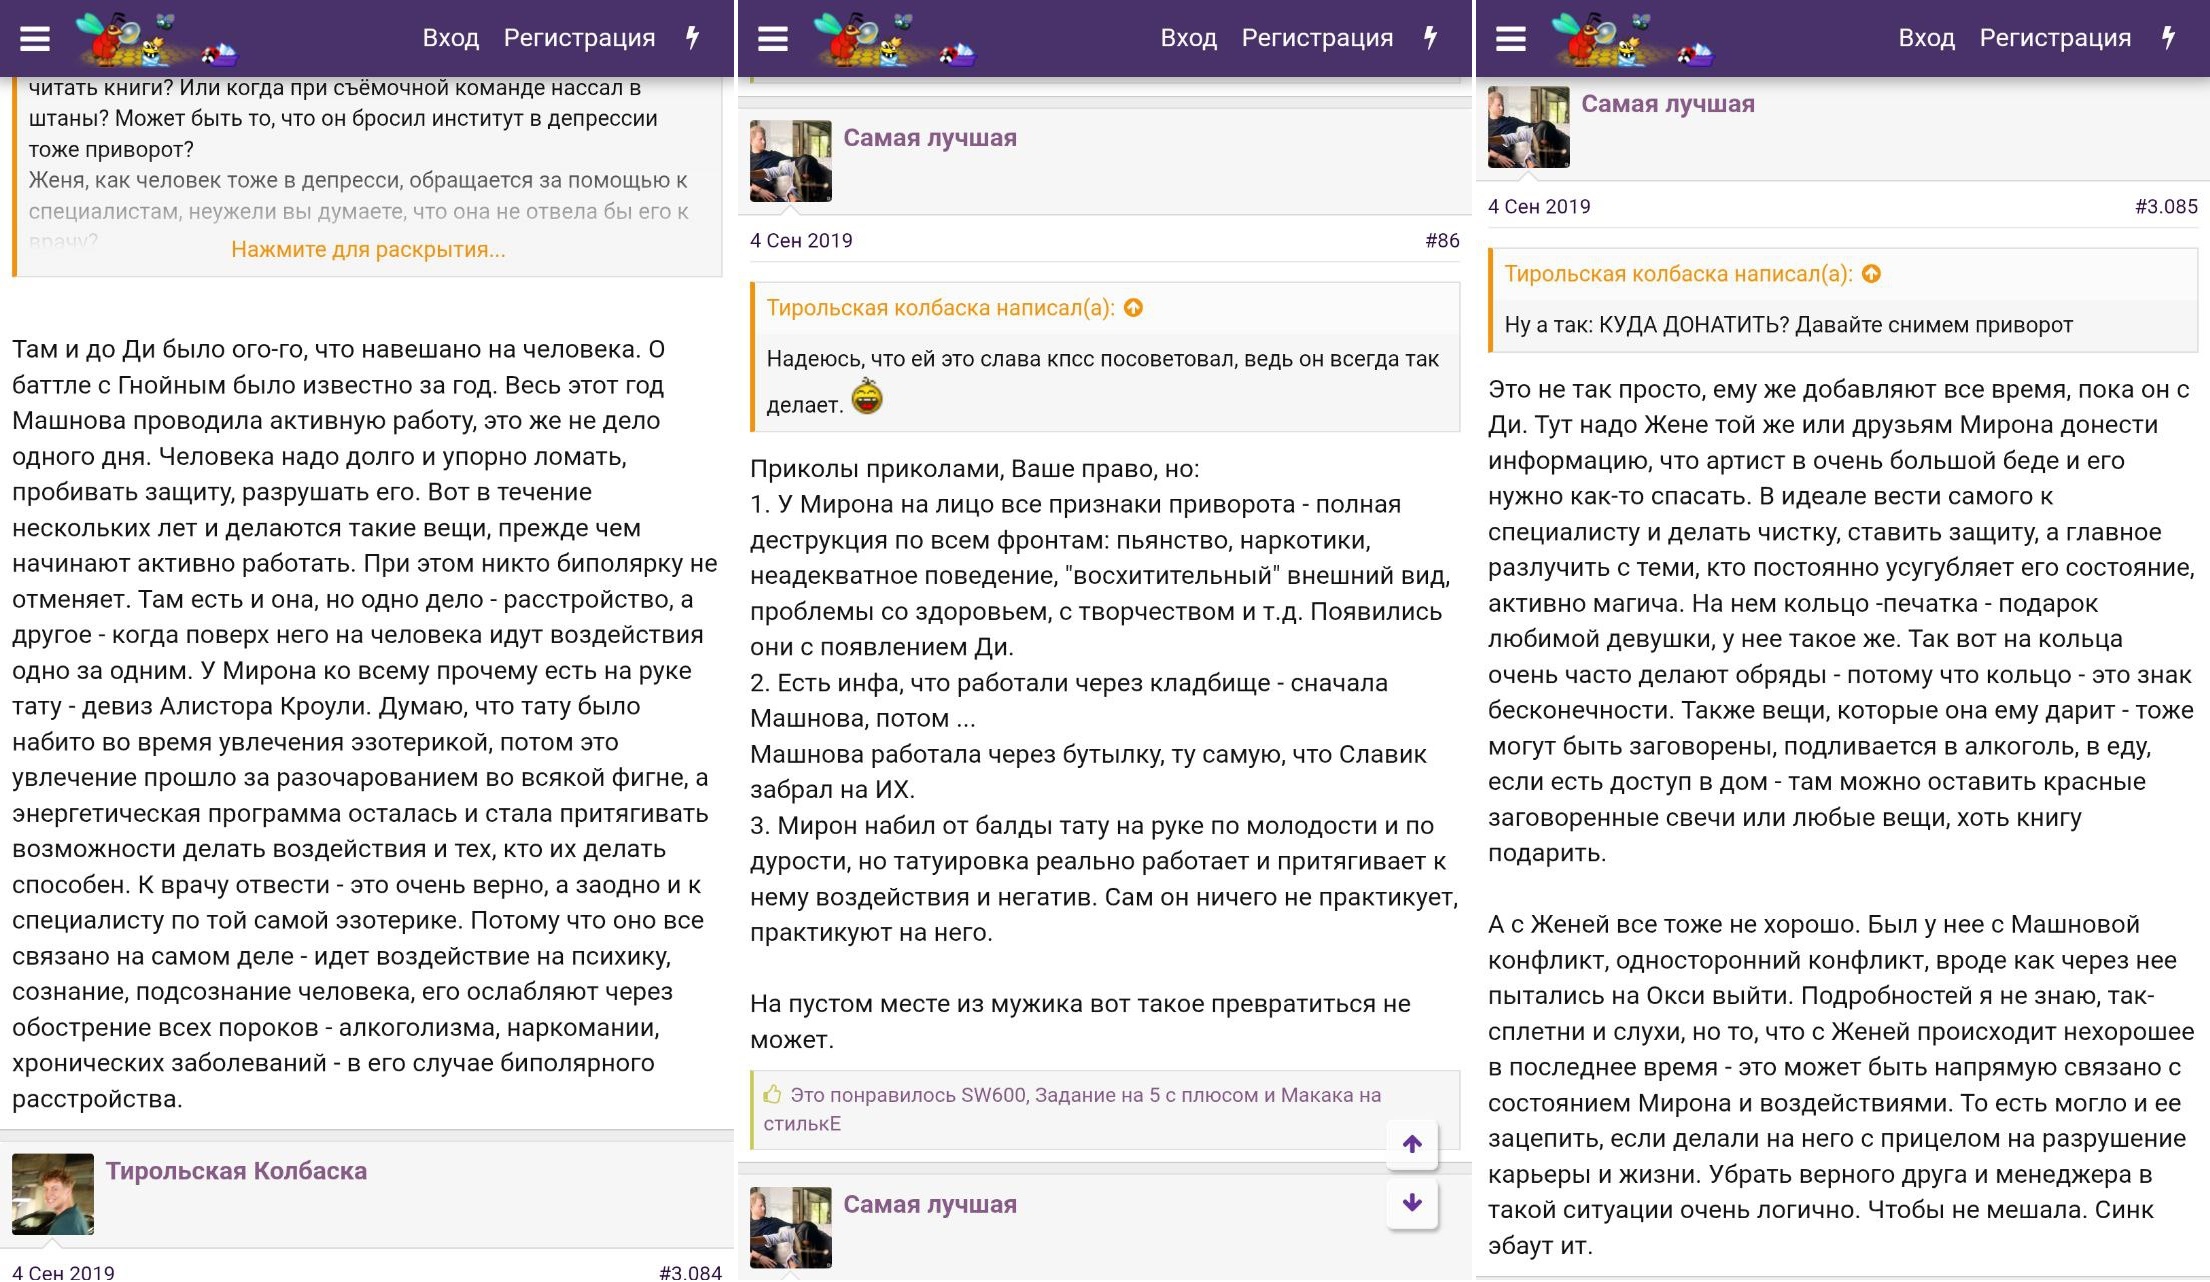Viewport: 2210px width, 1282px height.
Task: Click lightning bolt icon in left panel header
Action: 692,38
